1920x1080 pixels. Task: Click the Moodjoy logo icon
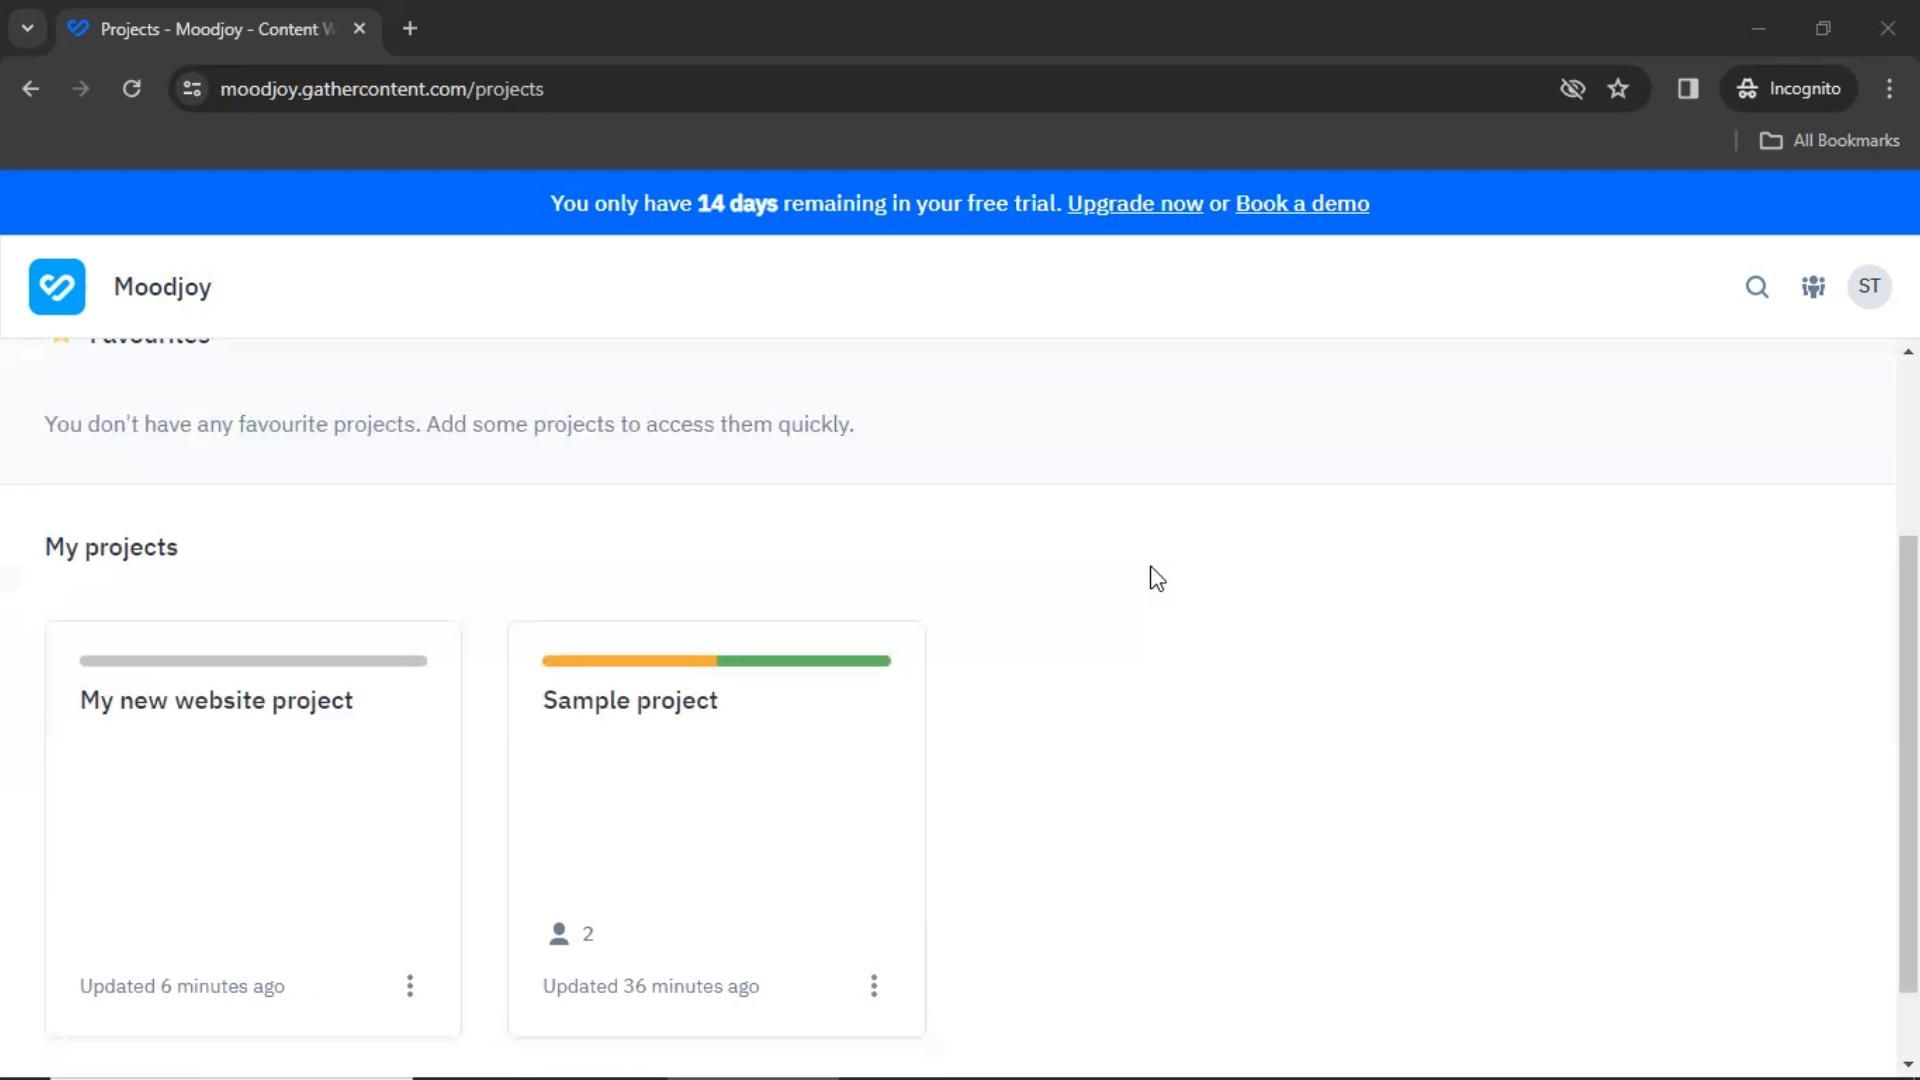pyautogui.click(x=57, y=287)
